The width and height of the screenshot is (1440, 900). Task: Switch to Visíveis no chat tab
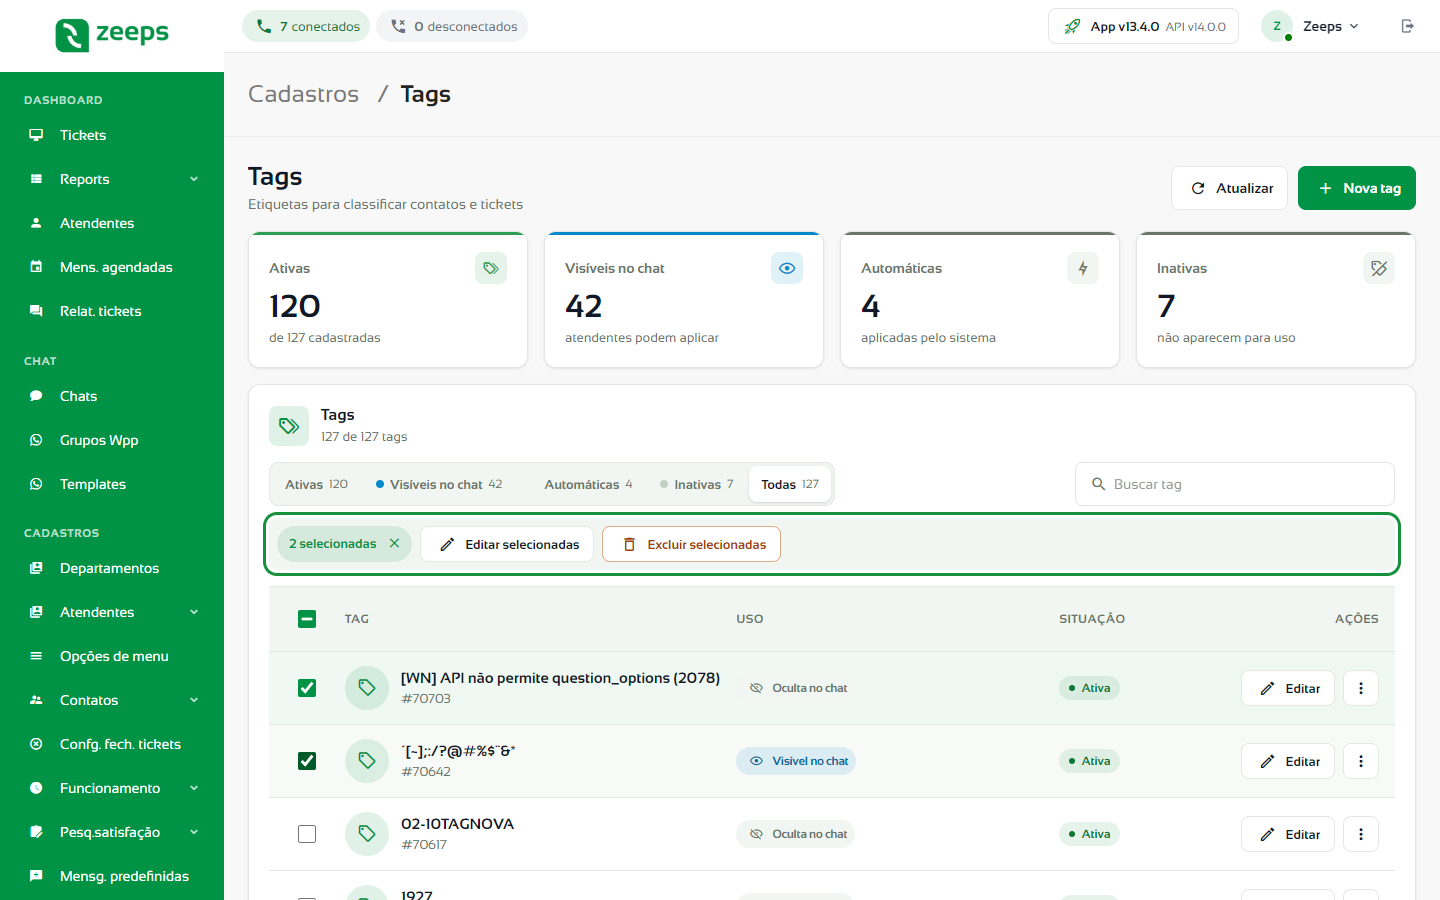click(x=439, y=484)
